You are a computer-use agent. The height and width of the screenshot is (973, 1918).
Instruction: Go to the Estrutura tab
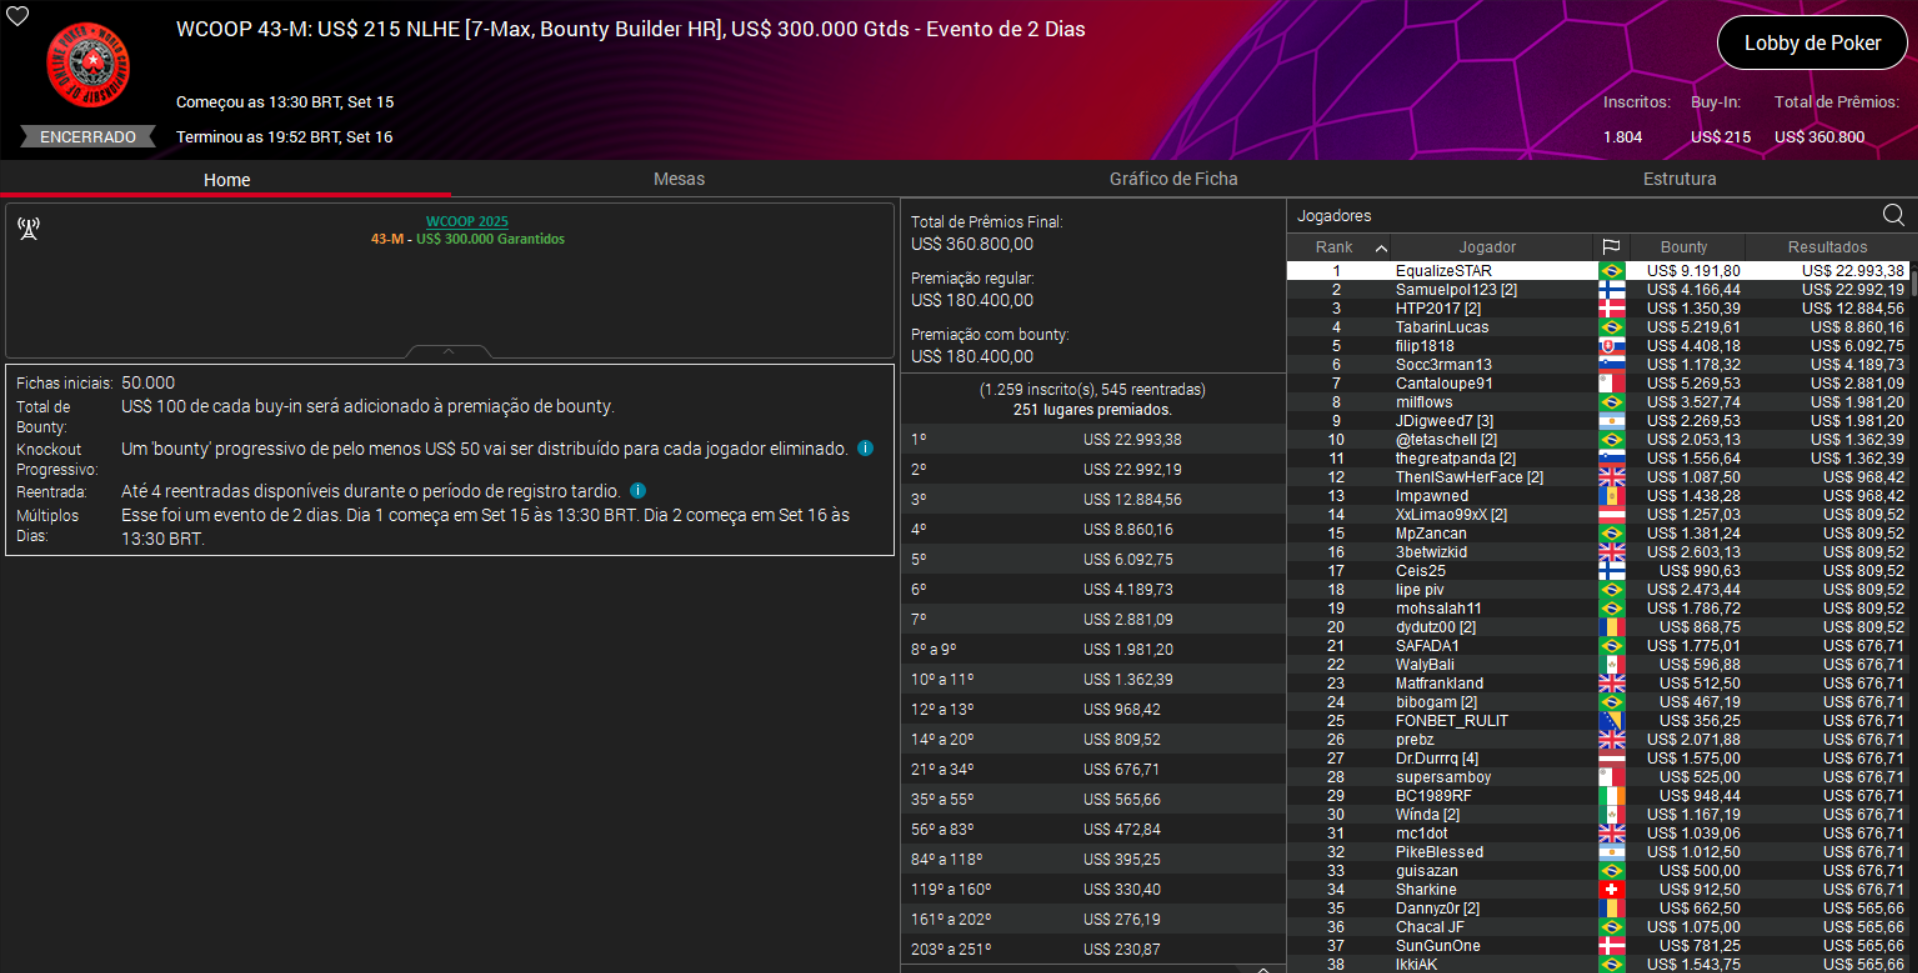click(x=1679, y=179)
